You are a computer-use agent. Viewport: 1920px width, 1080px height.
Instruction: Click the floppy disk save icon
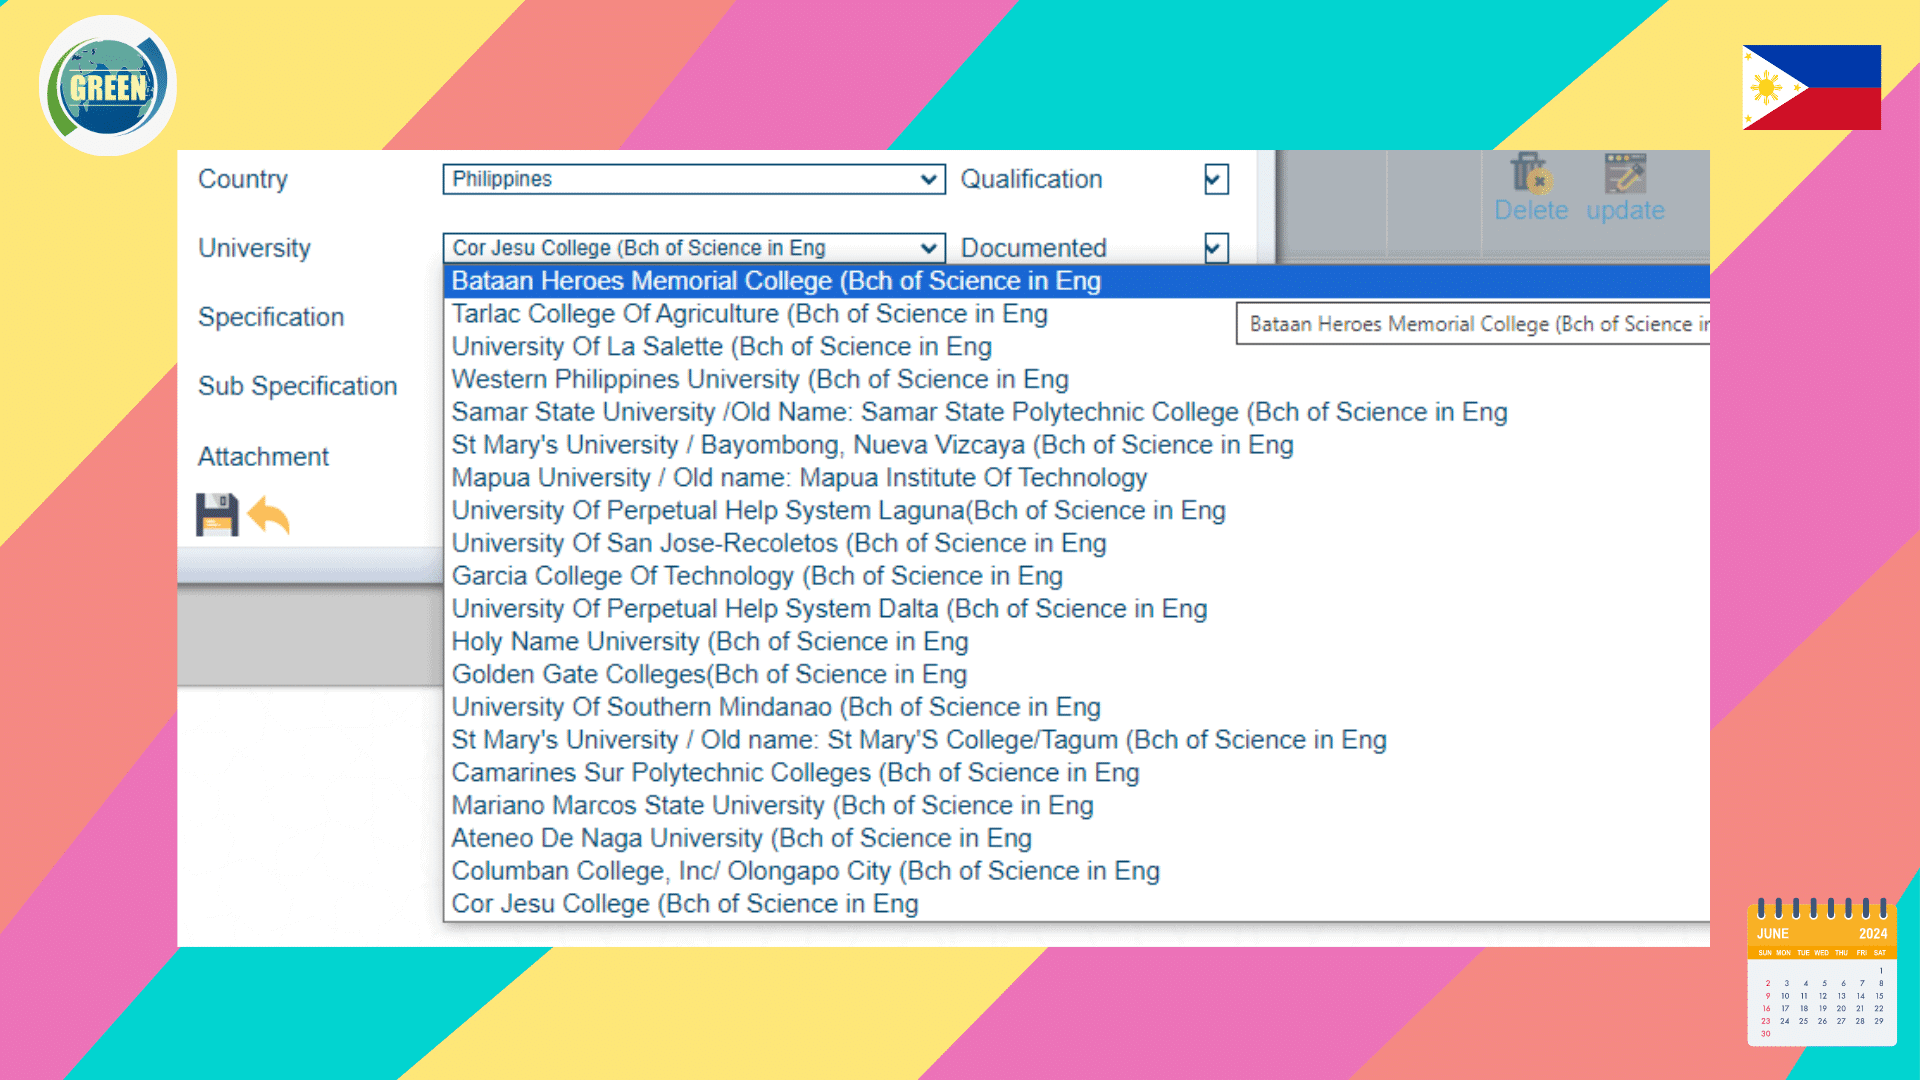point(217,516)
